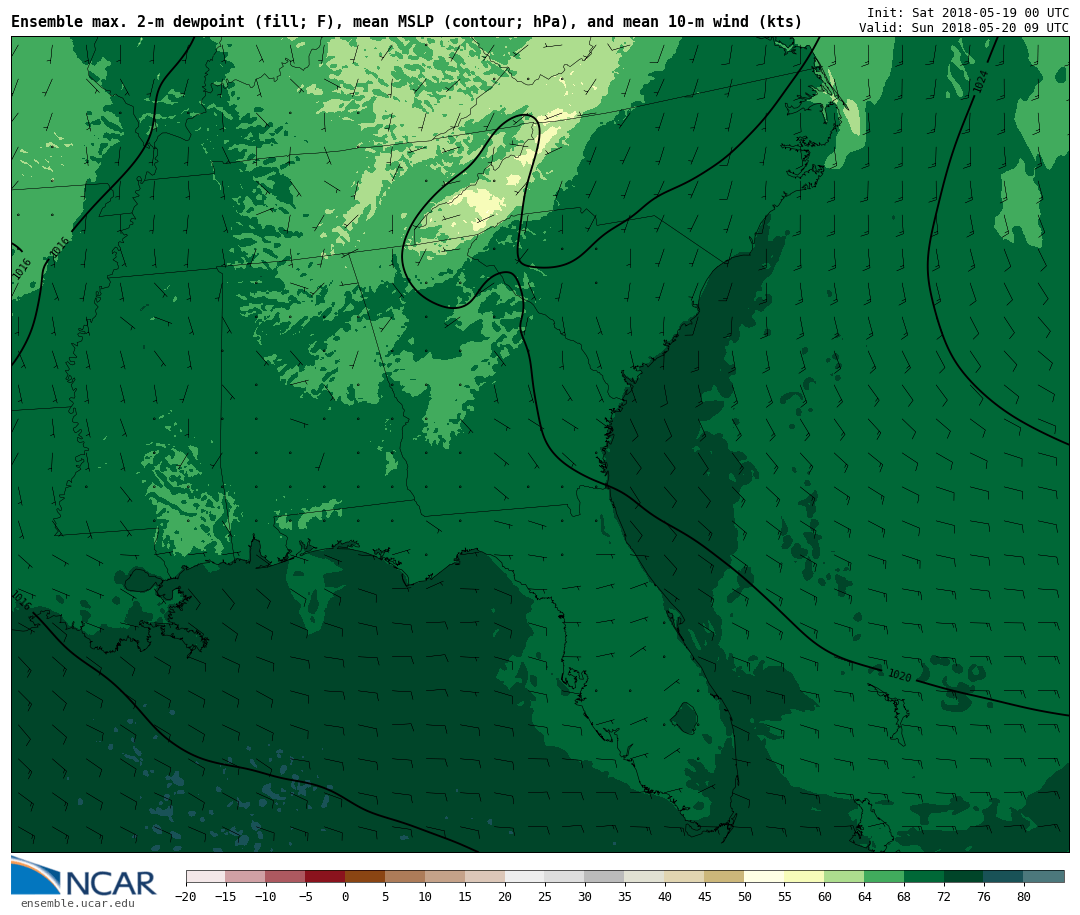
Task: Pick the pale olive 35 to 40 swatch
Action: pos(645,877)
